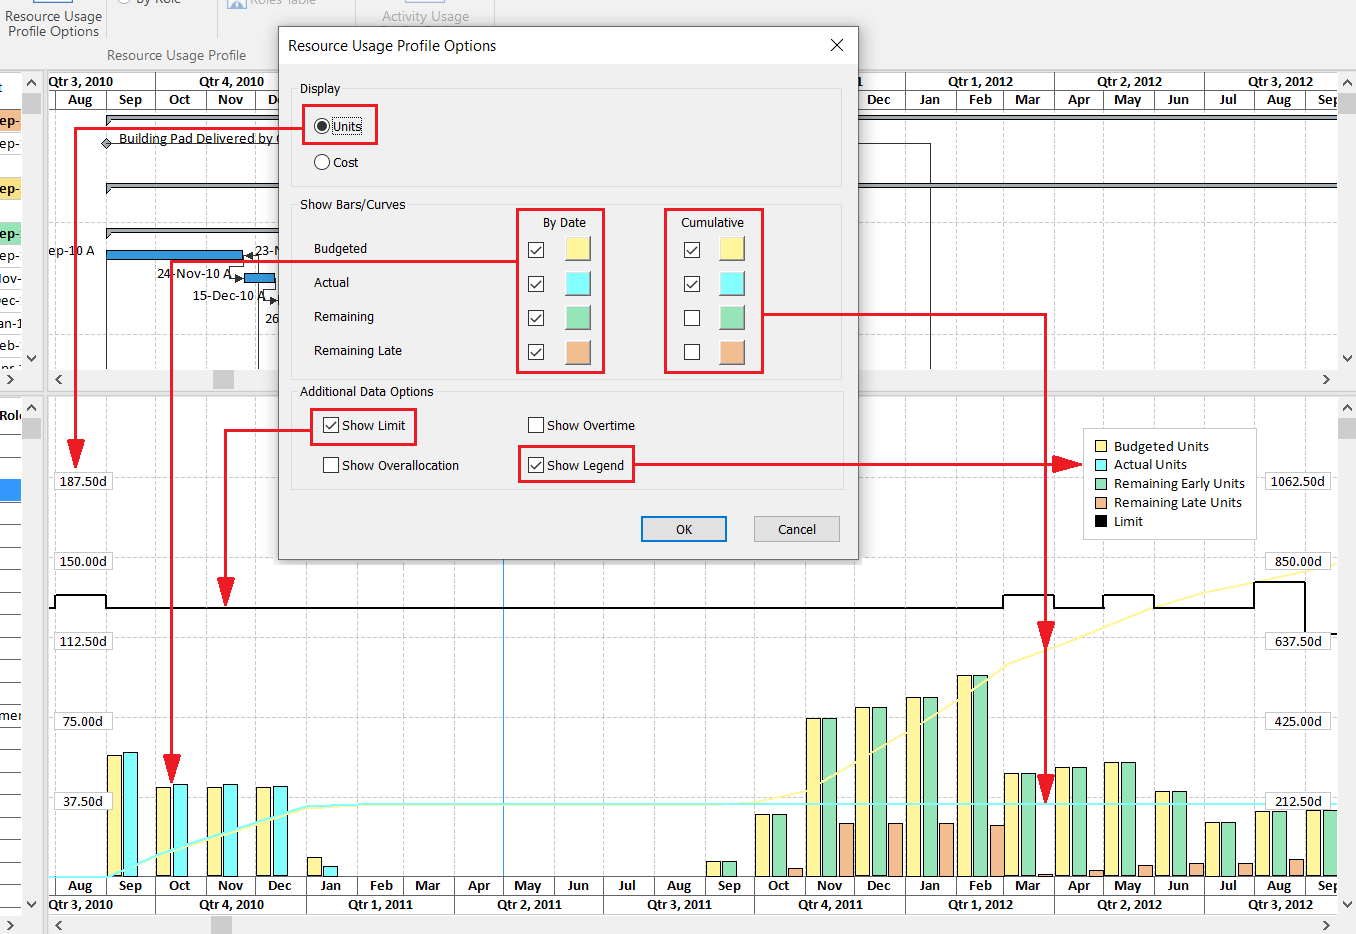
Task: Uncheck Actual in the Cumulative column
Action: coord(692,283)
